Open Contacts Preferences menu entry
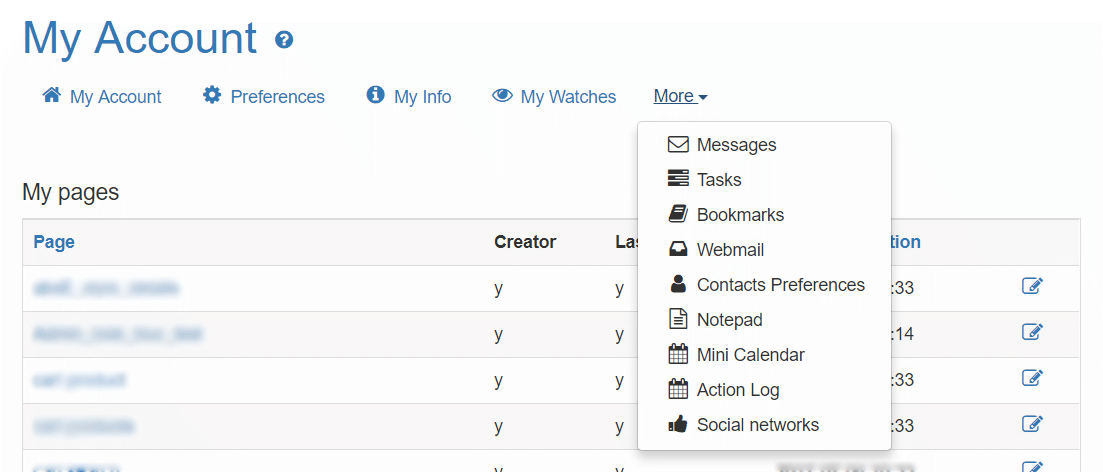This screenshot has width=1103, height=472. coord(780,285)
